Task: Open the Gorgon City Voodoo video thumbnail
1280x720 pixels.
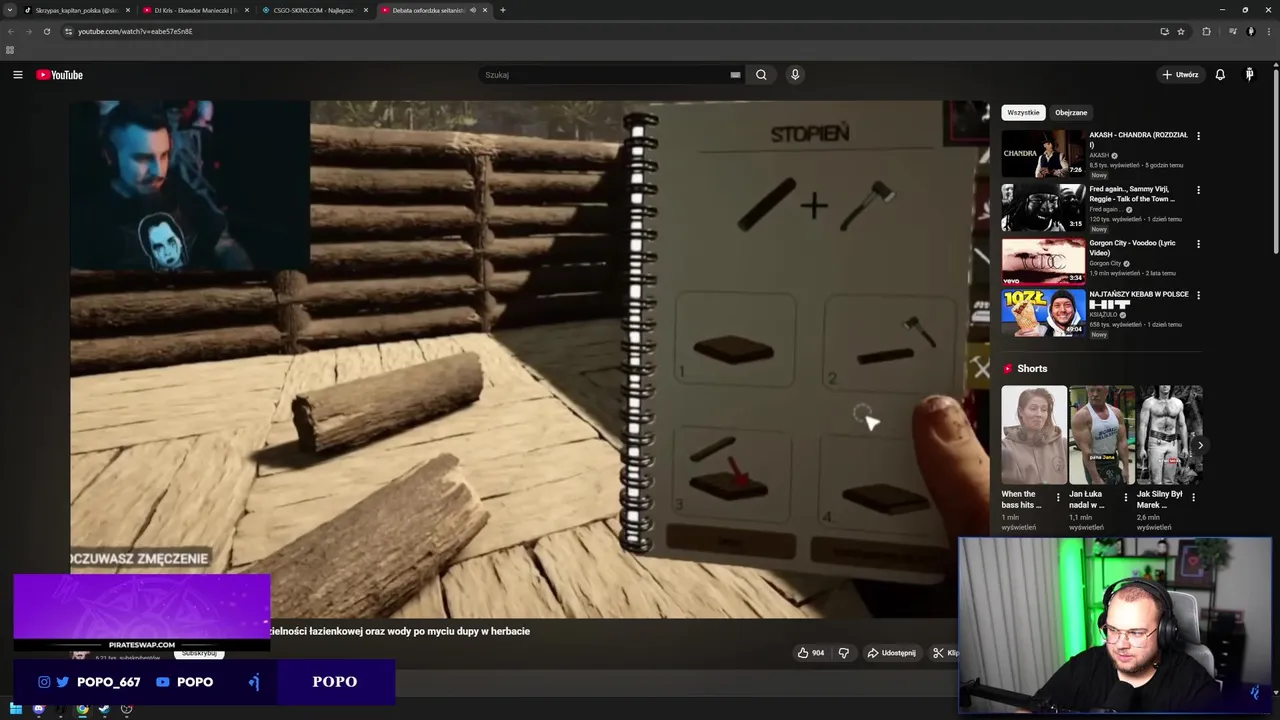Action: pos(1043,261)
